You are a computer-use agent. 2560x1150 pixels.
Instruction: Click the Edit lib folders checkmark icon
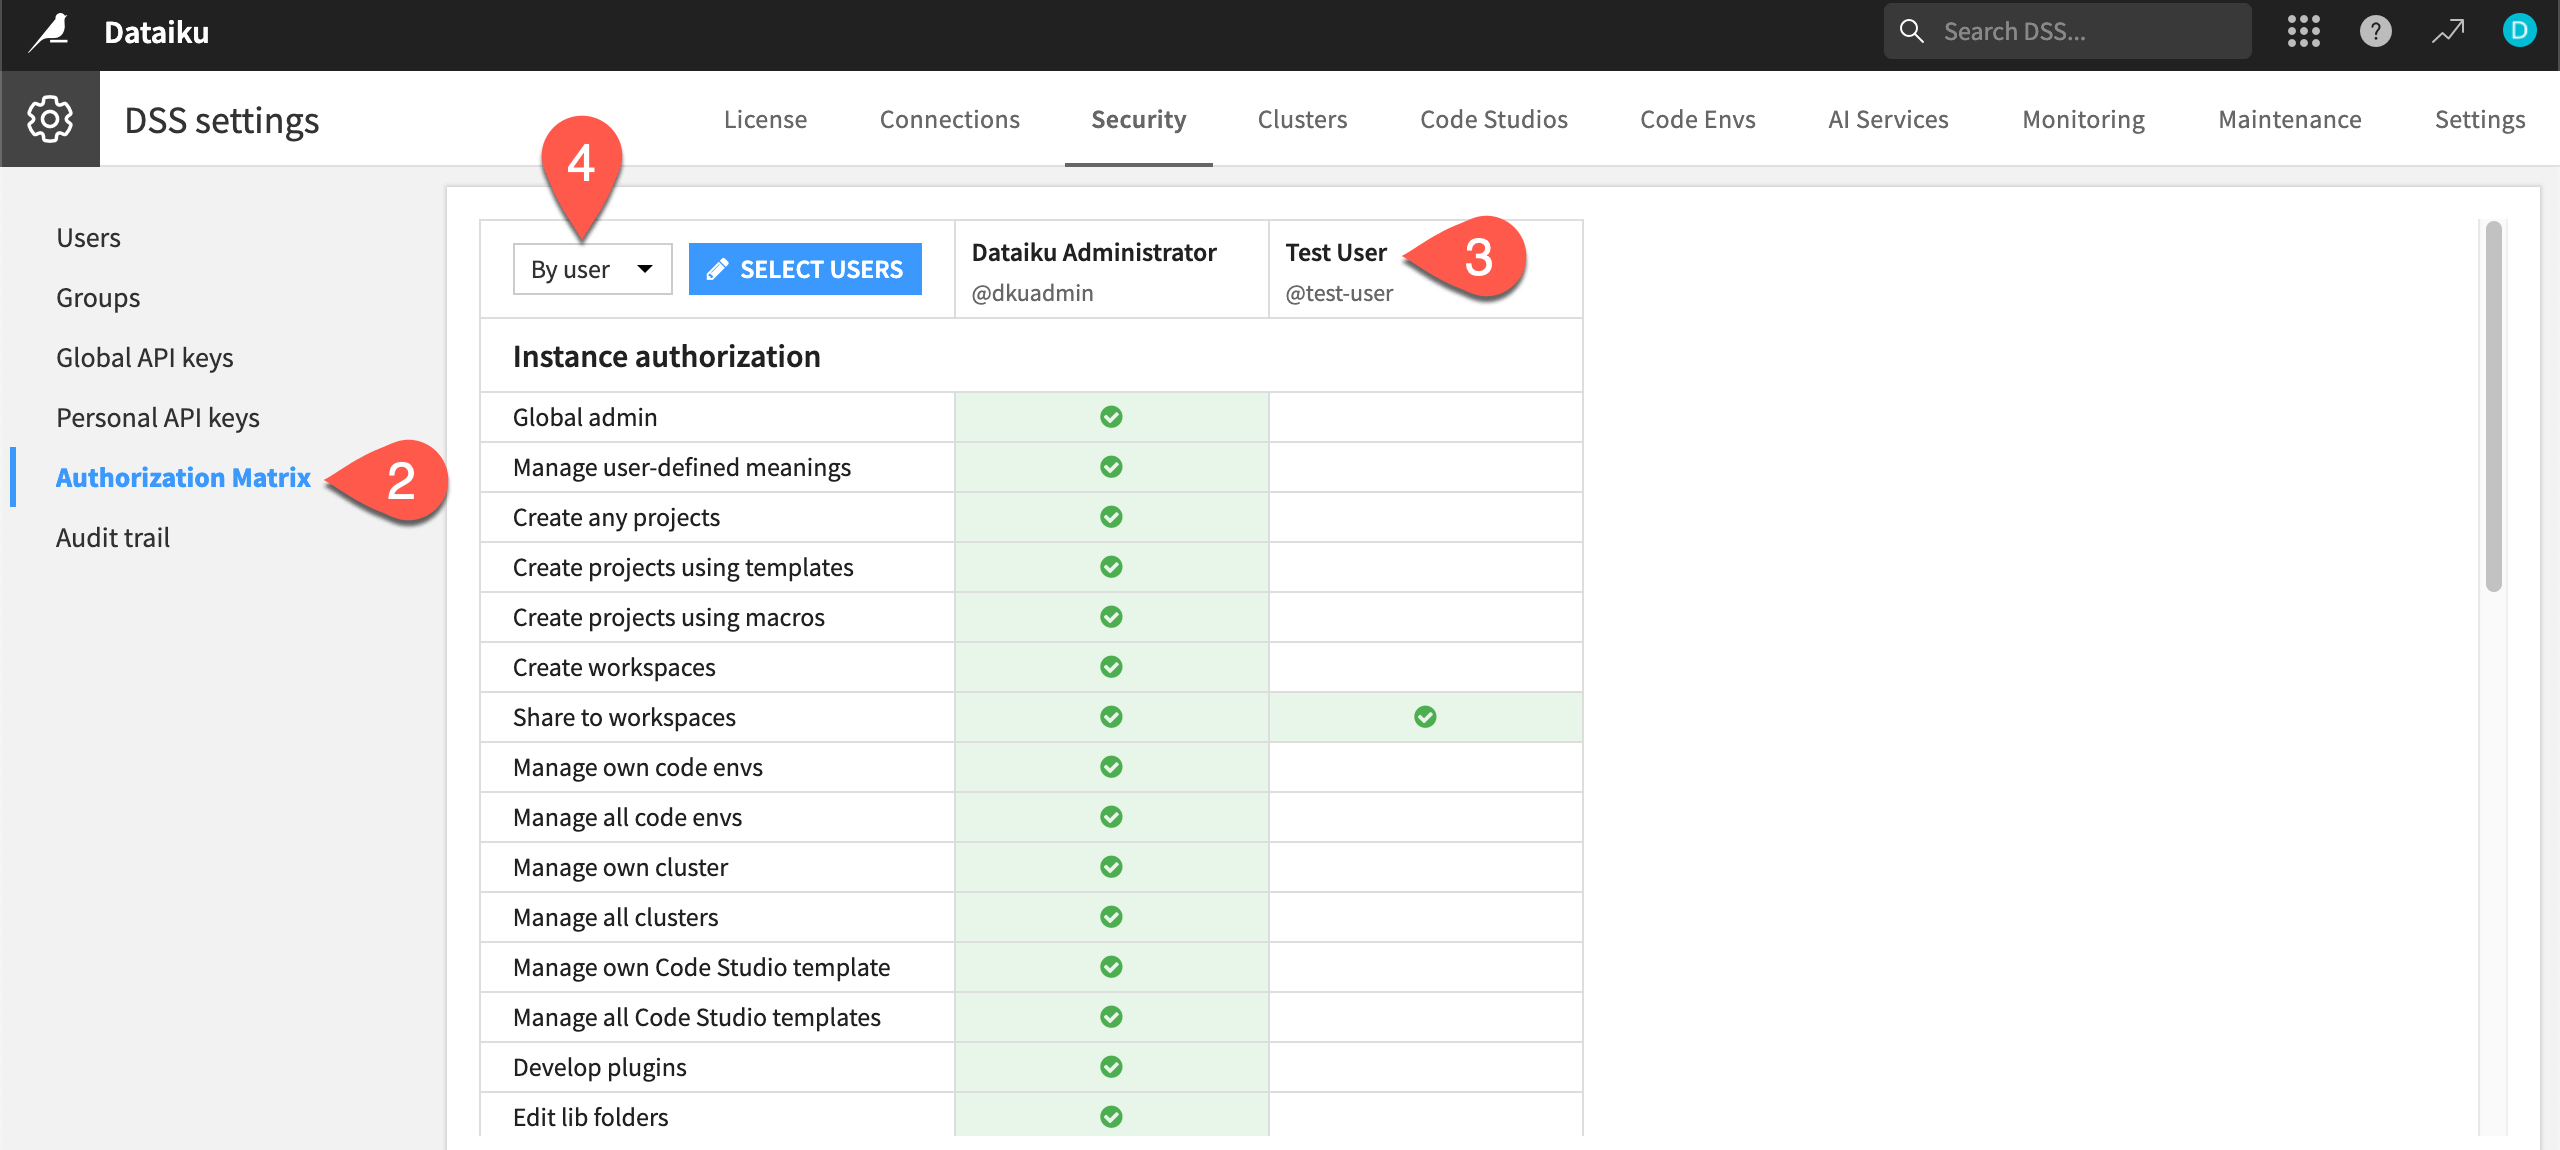point(1111,1117)
